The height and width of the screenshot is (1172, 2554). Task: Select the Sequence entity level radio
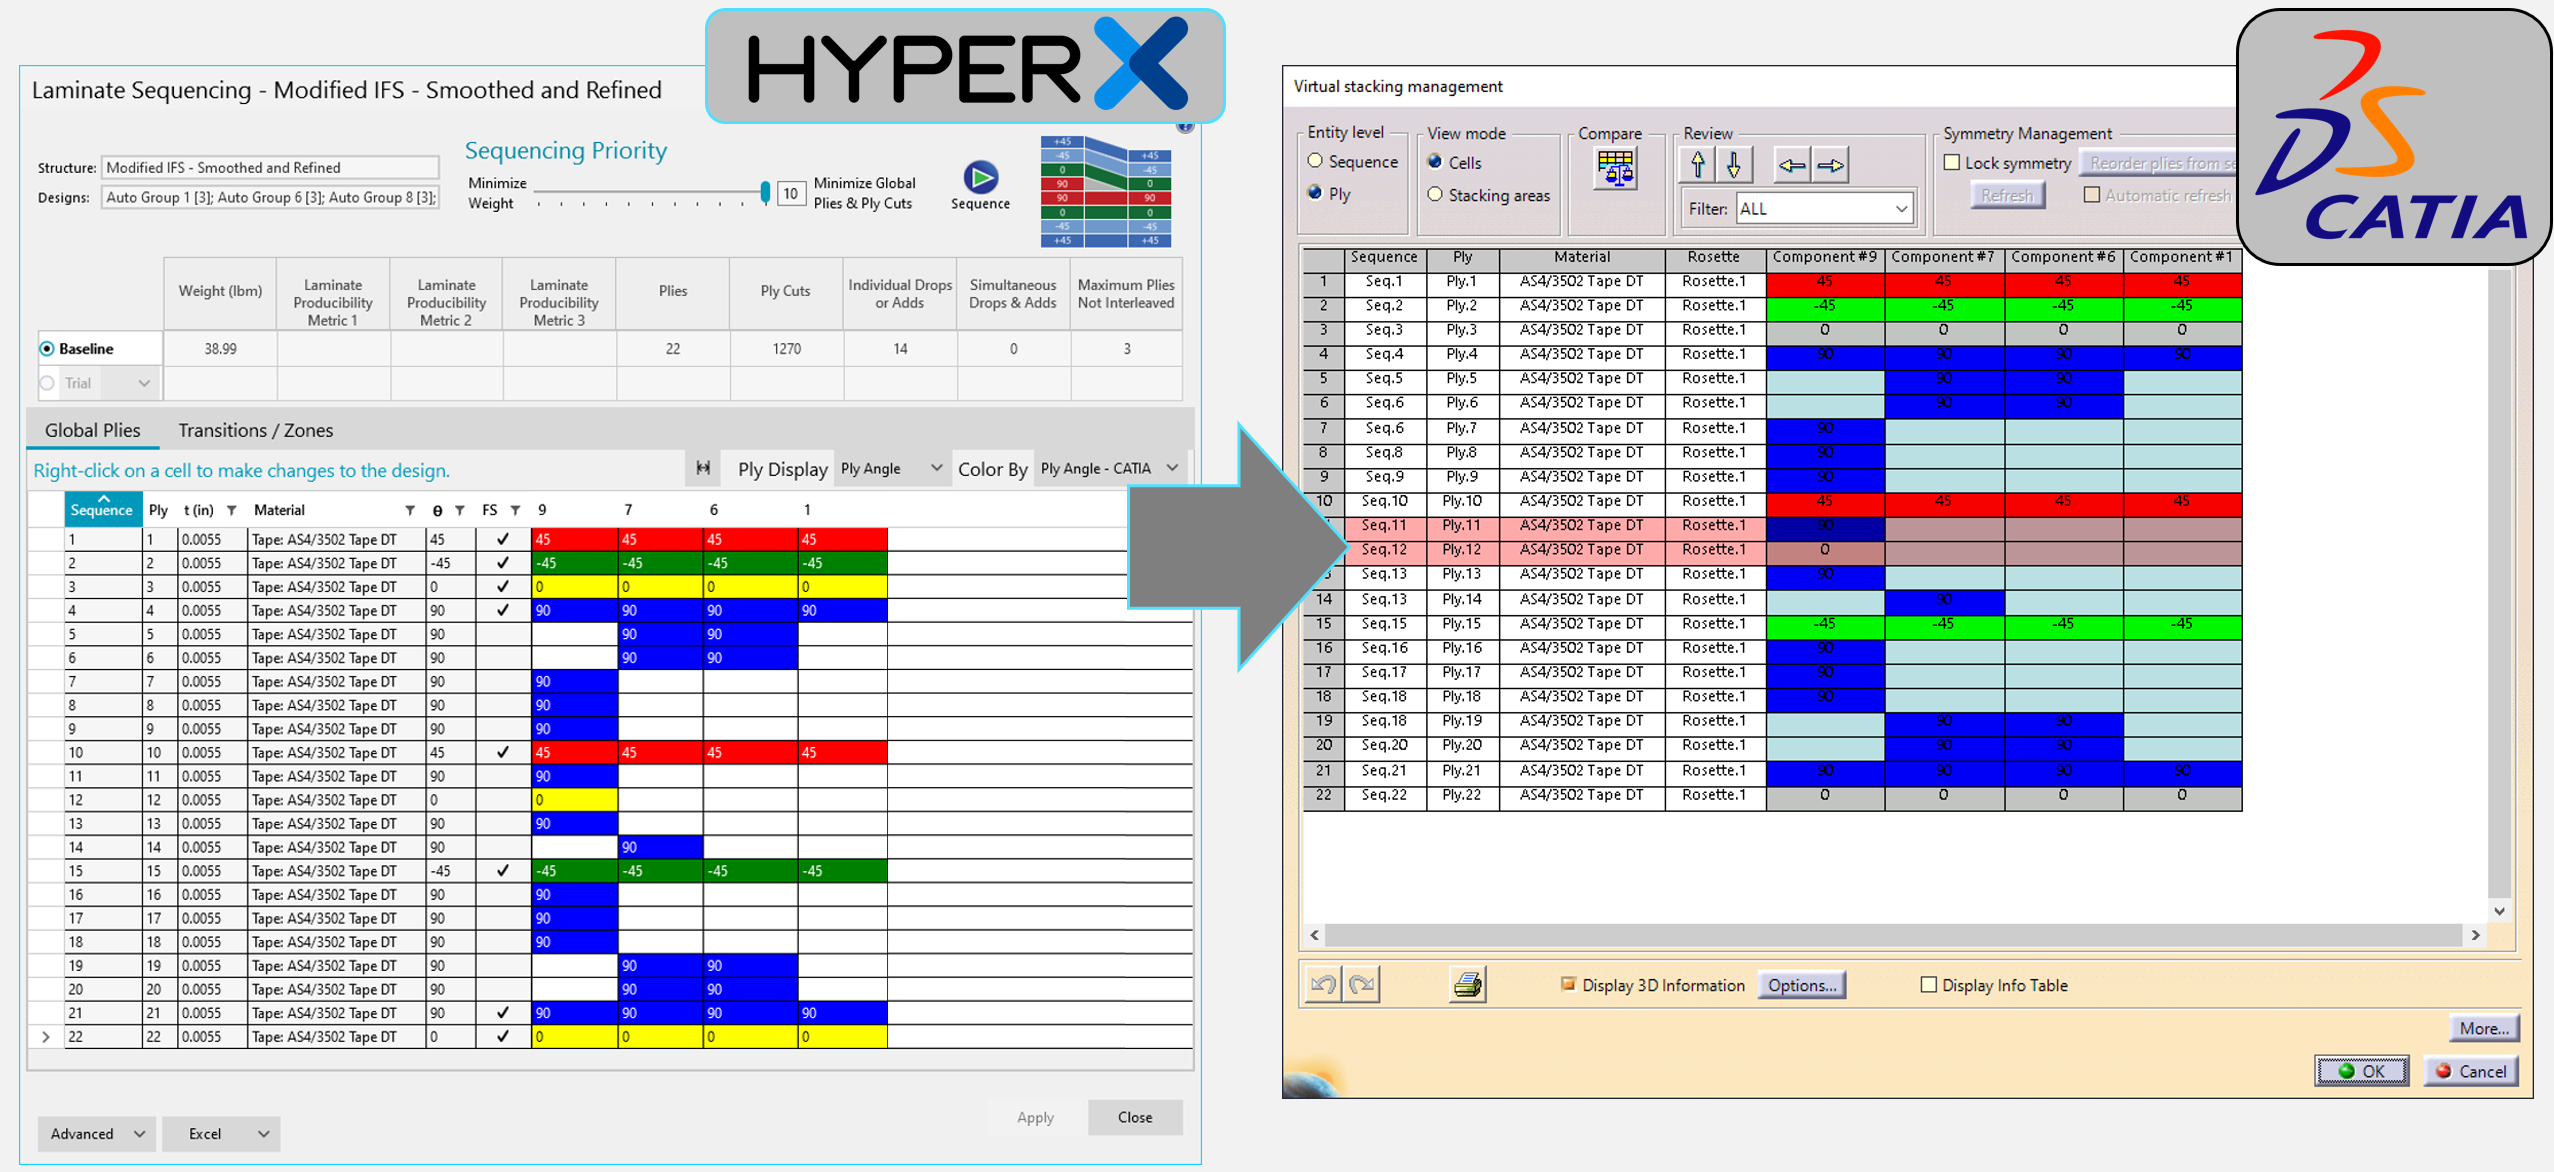1315,161
